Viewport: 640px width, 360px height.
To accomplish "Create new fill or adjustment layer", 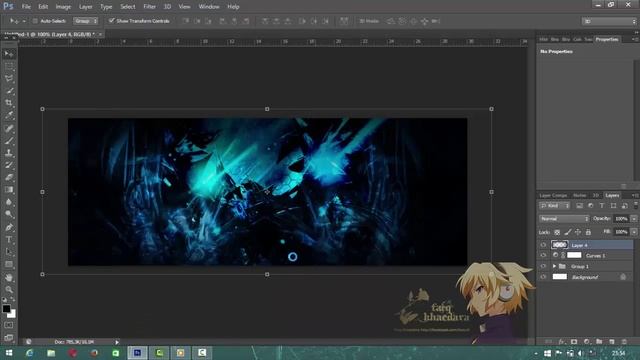I will (587, 342).
